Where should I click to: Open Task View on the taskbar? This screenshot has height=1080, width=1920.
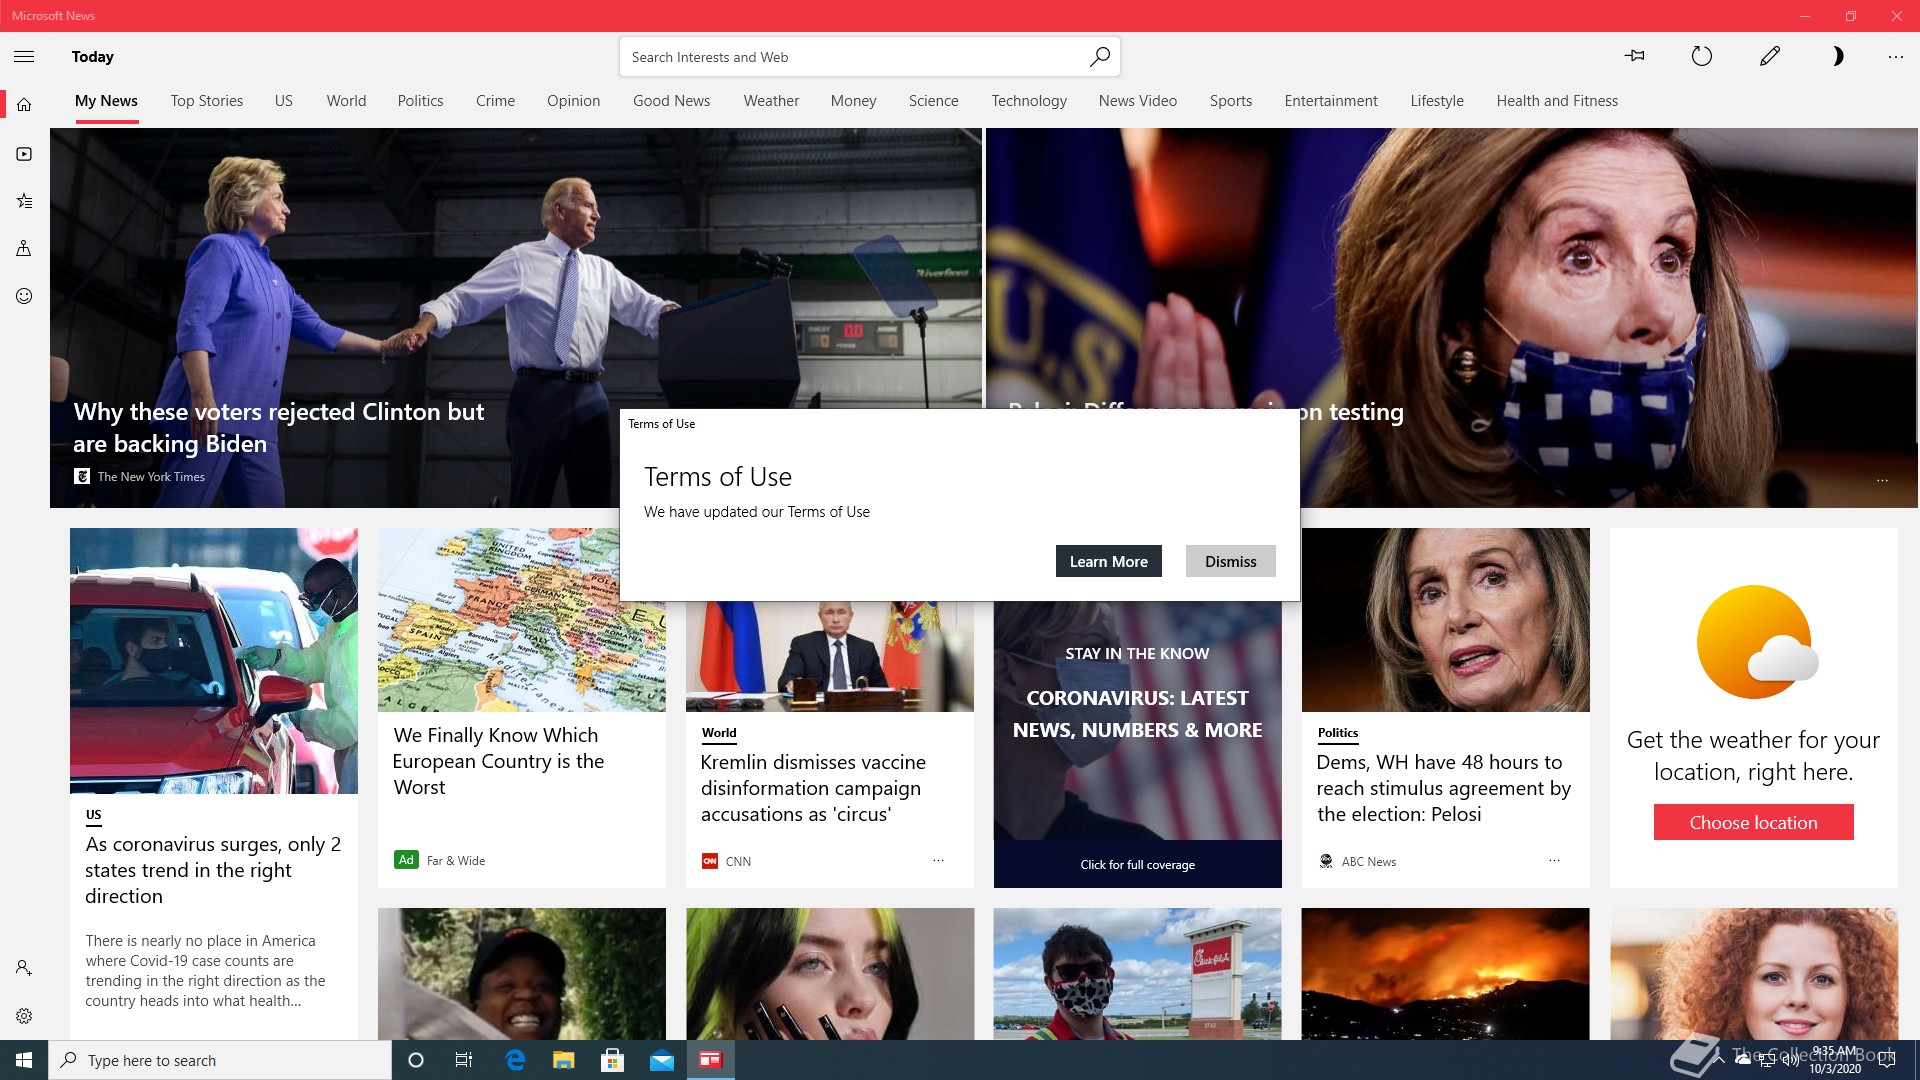click(464, 1060)
